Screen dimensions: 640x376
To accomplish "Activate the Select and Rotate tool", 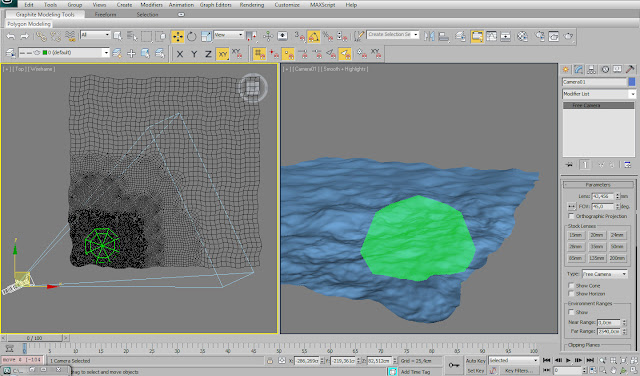I will [191, 36].
